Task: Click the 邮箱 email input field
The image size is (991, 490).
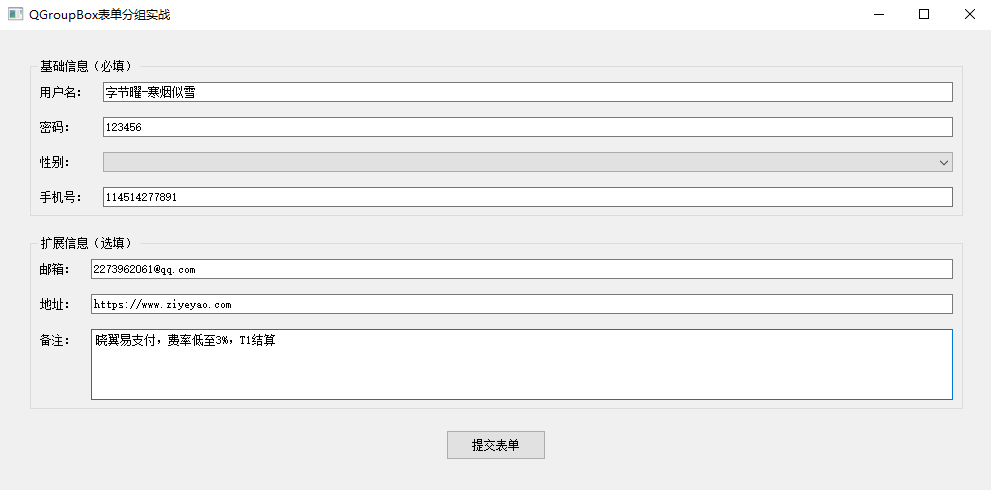Action: [x=521, y=269]
